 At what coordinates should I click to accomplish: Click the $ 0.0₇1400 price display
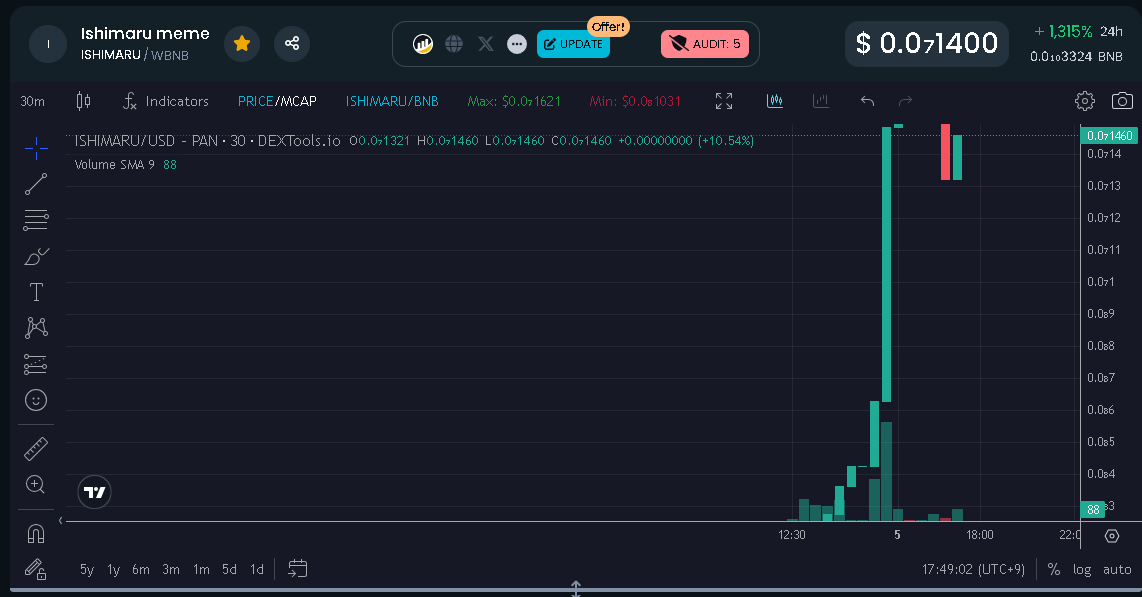[x=926, y=44]
